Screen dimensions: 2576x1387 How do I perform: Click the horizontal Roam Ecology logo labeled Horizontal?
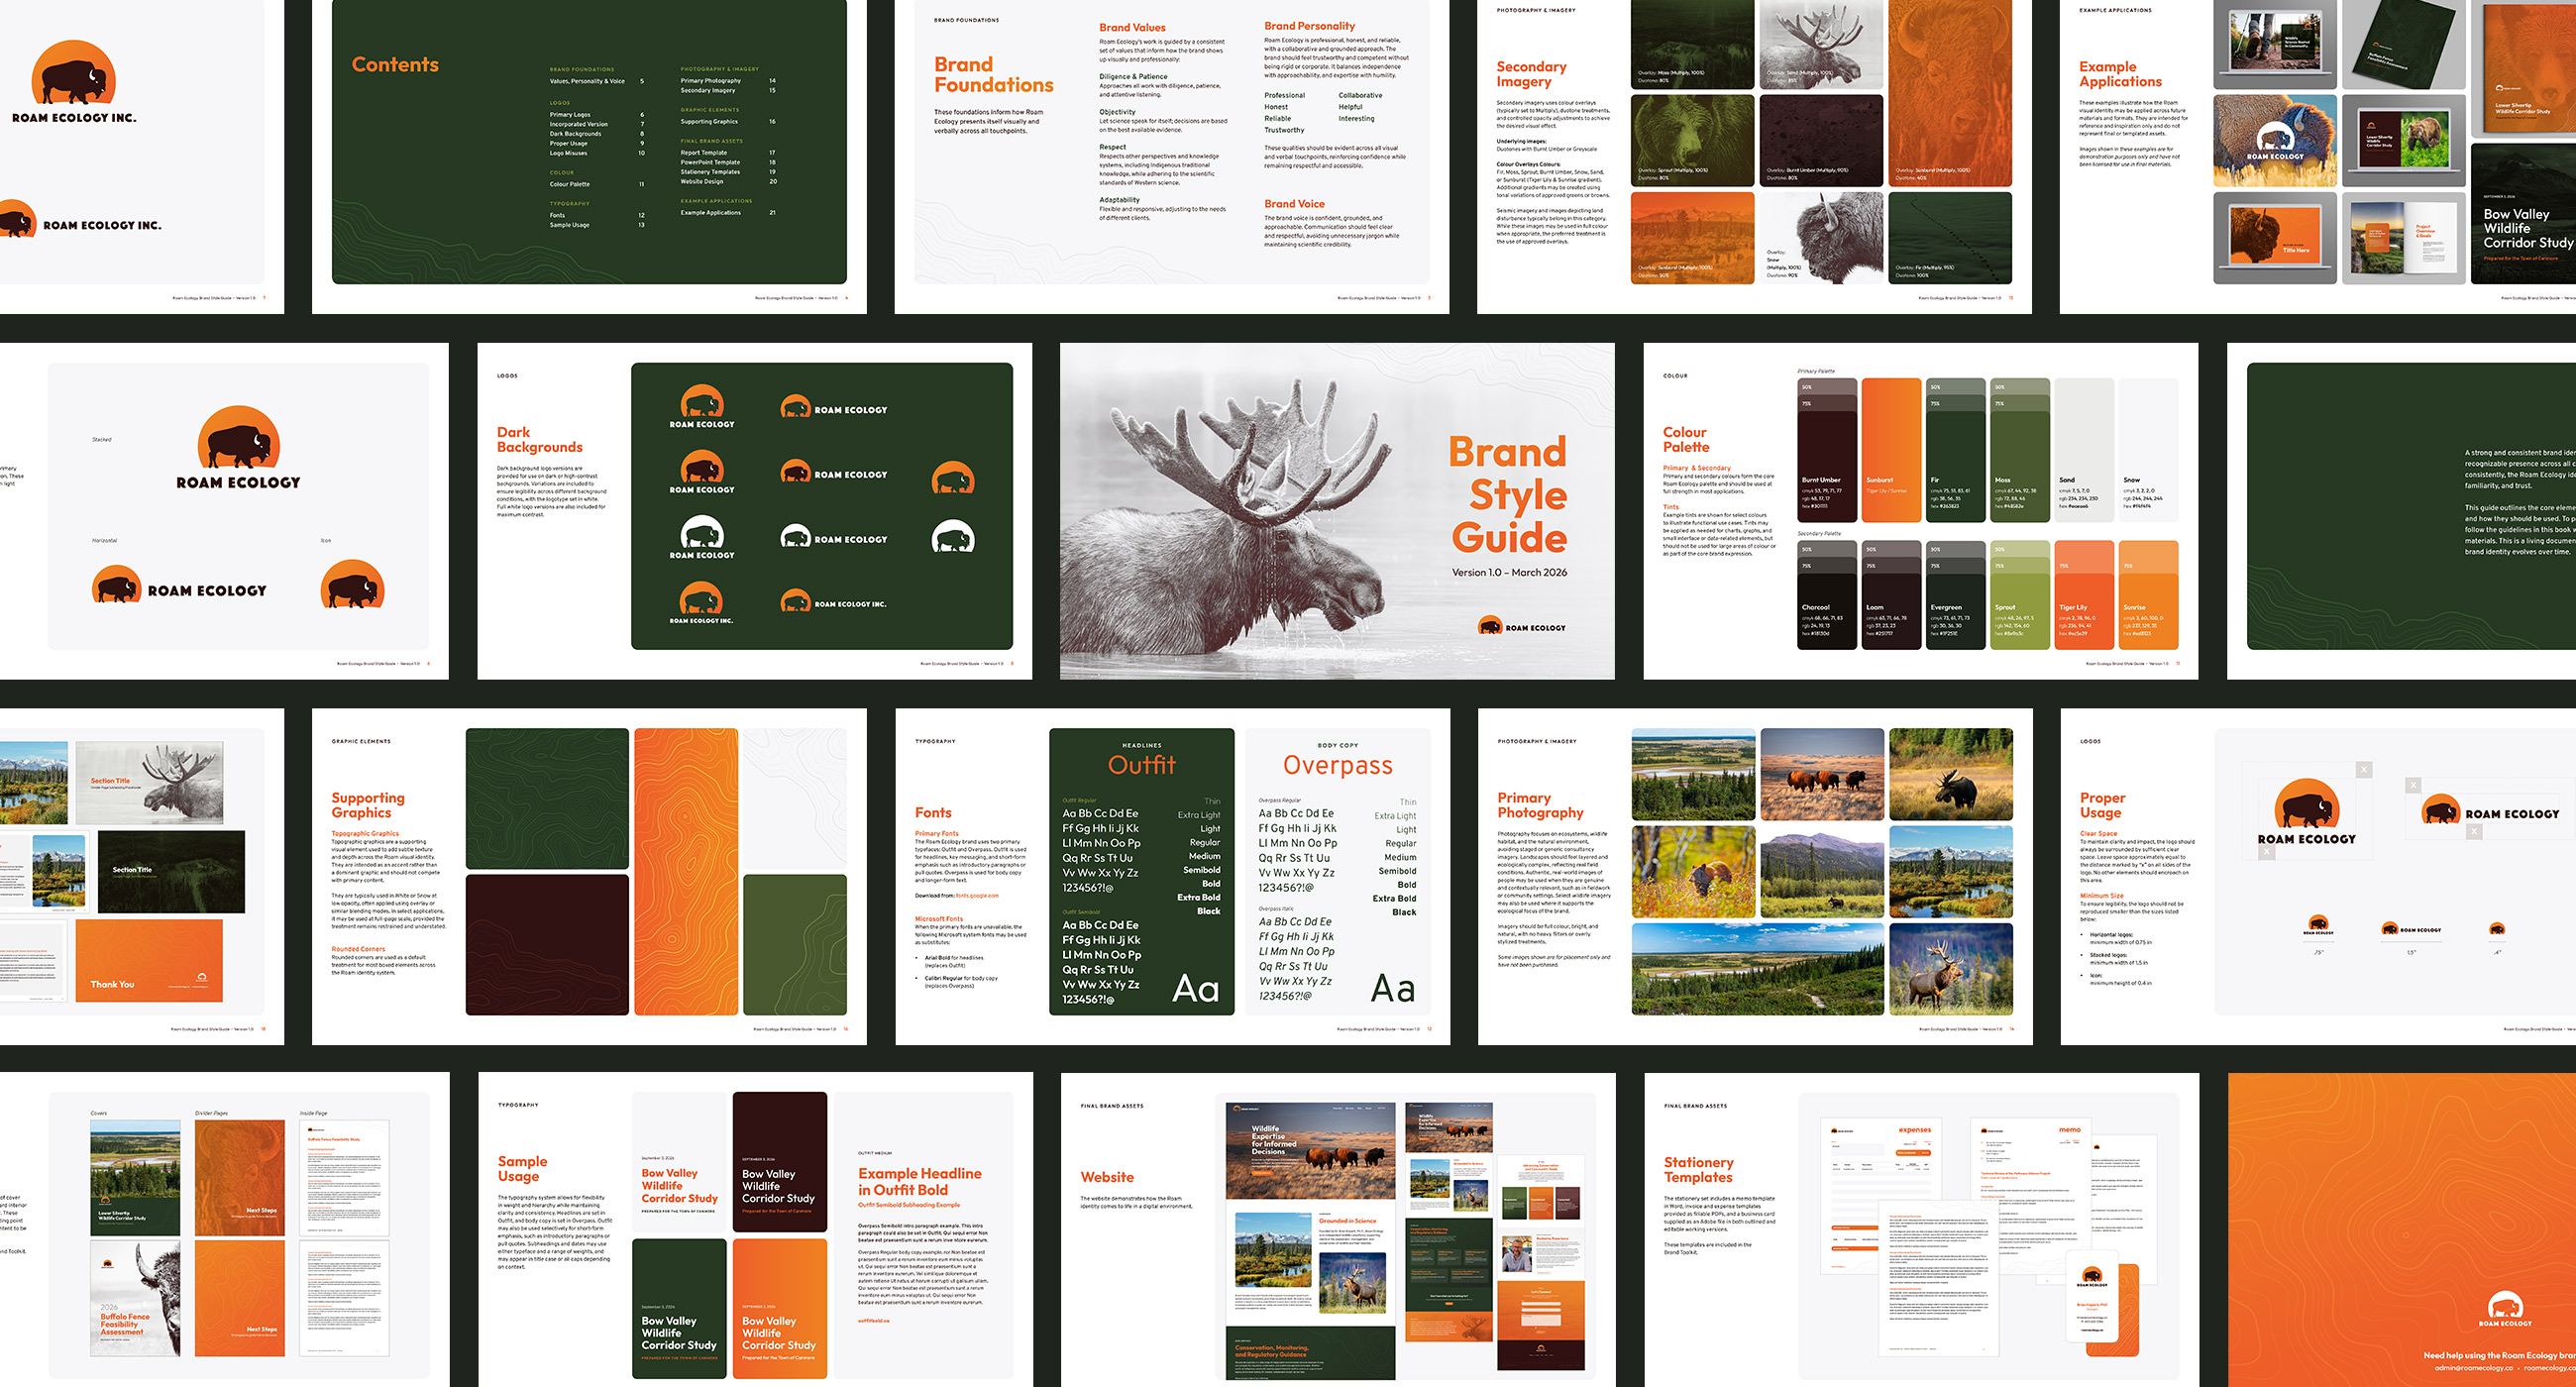click(180, 585)
